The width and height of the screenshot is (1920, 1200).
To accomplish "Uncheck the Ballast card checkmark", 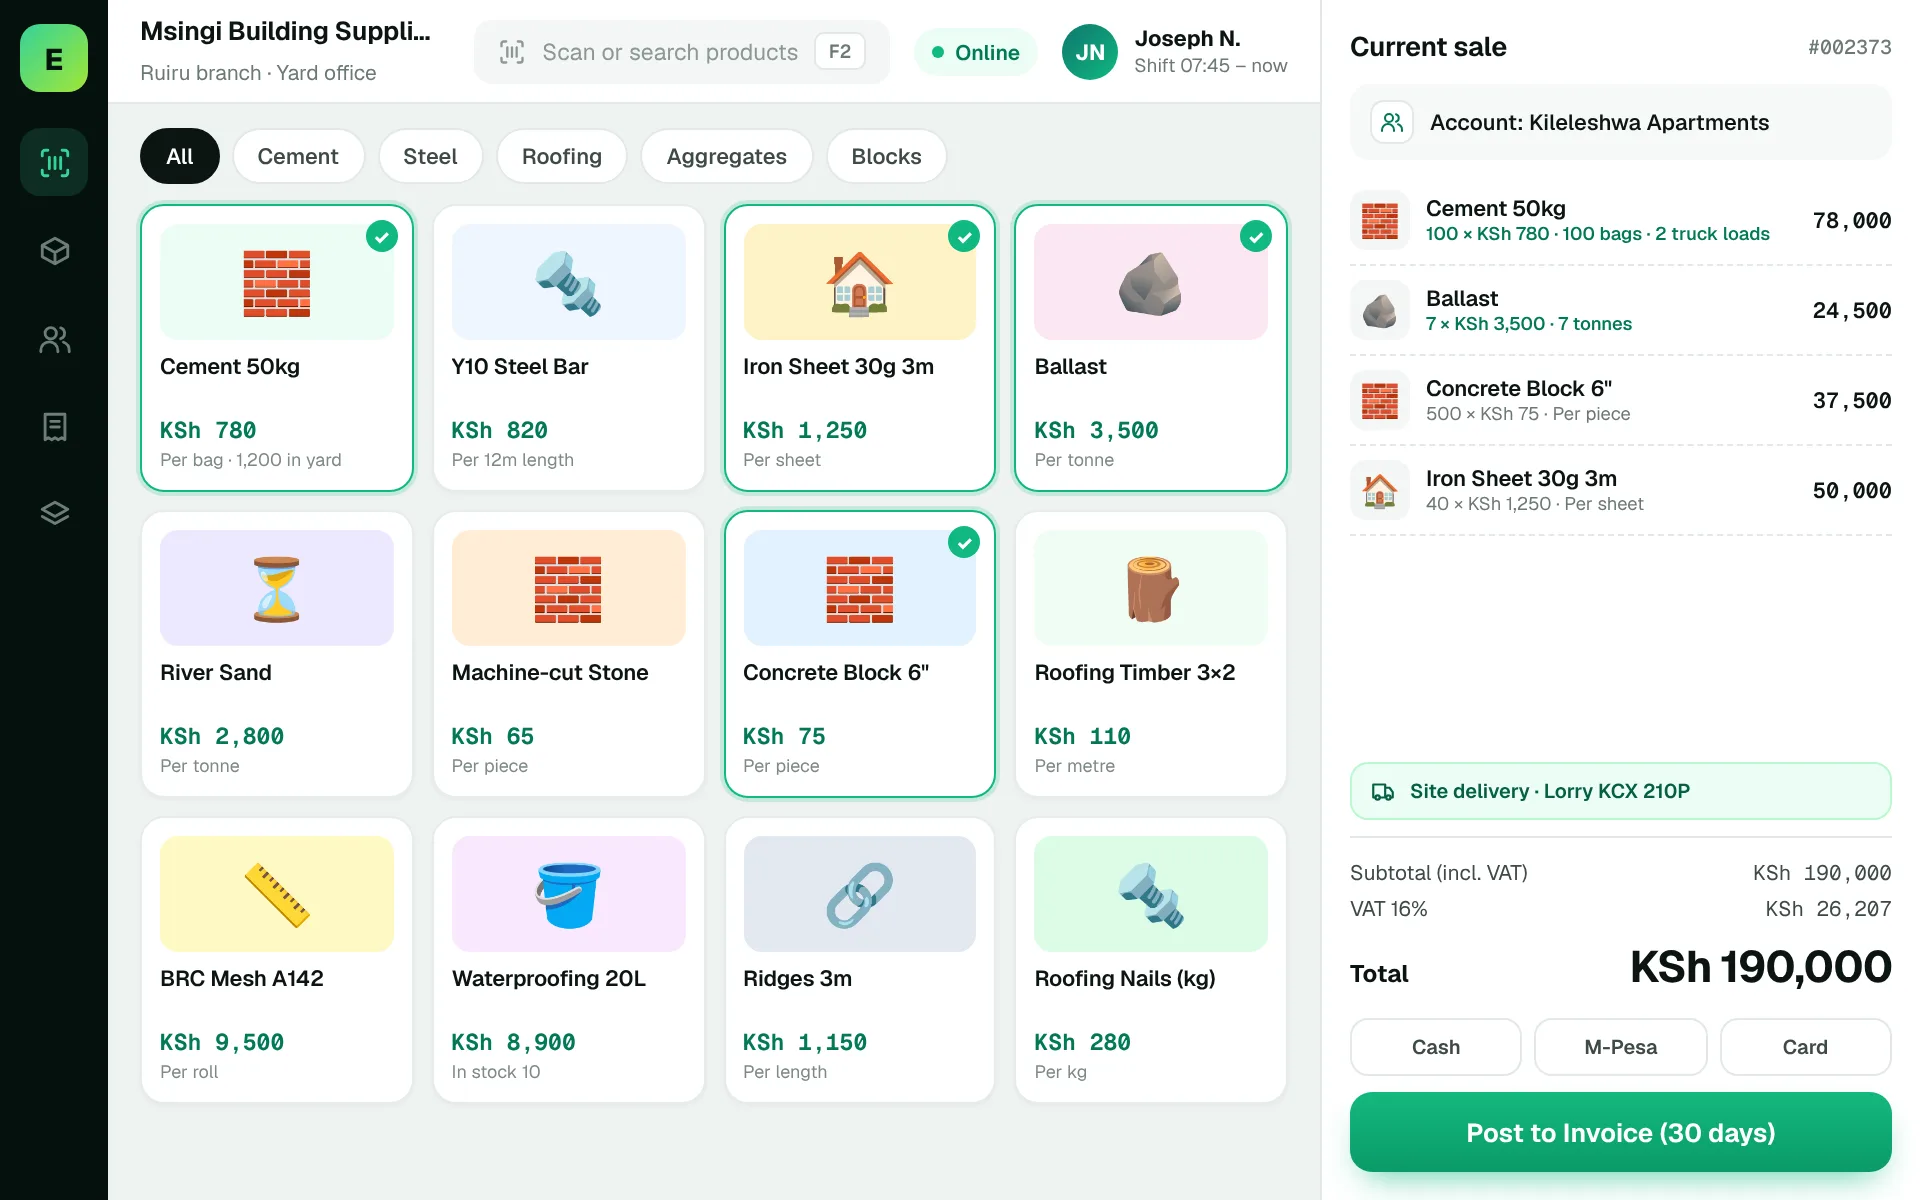I will pyautogui.click(x=1255, y=237).
